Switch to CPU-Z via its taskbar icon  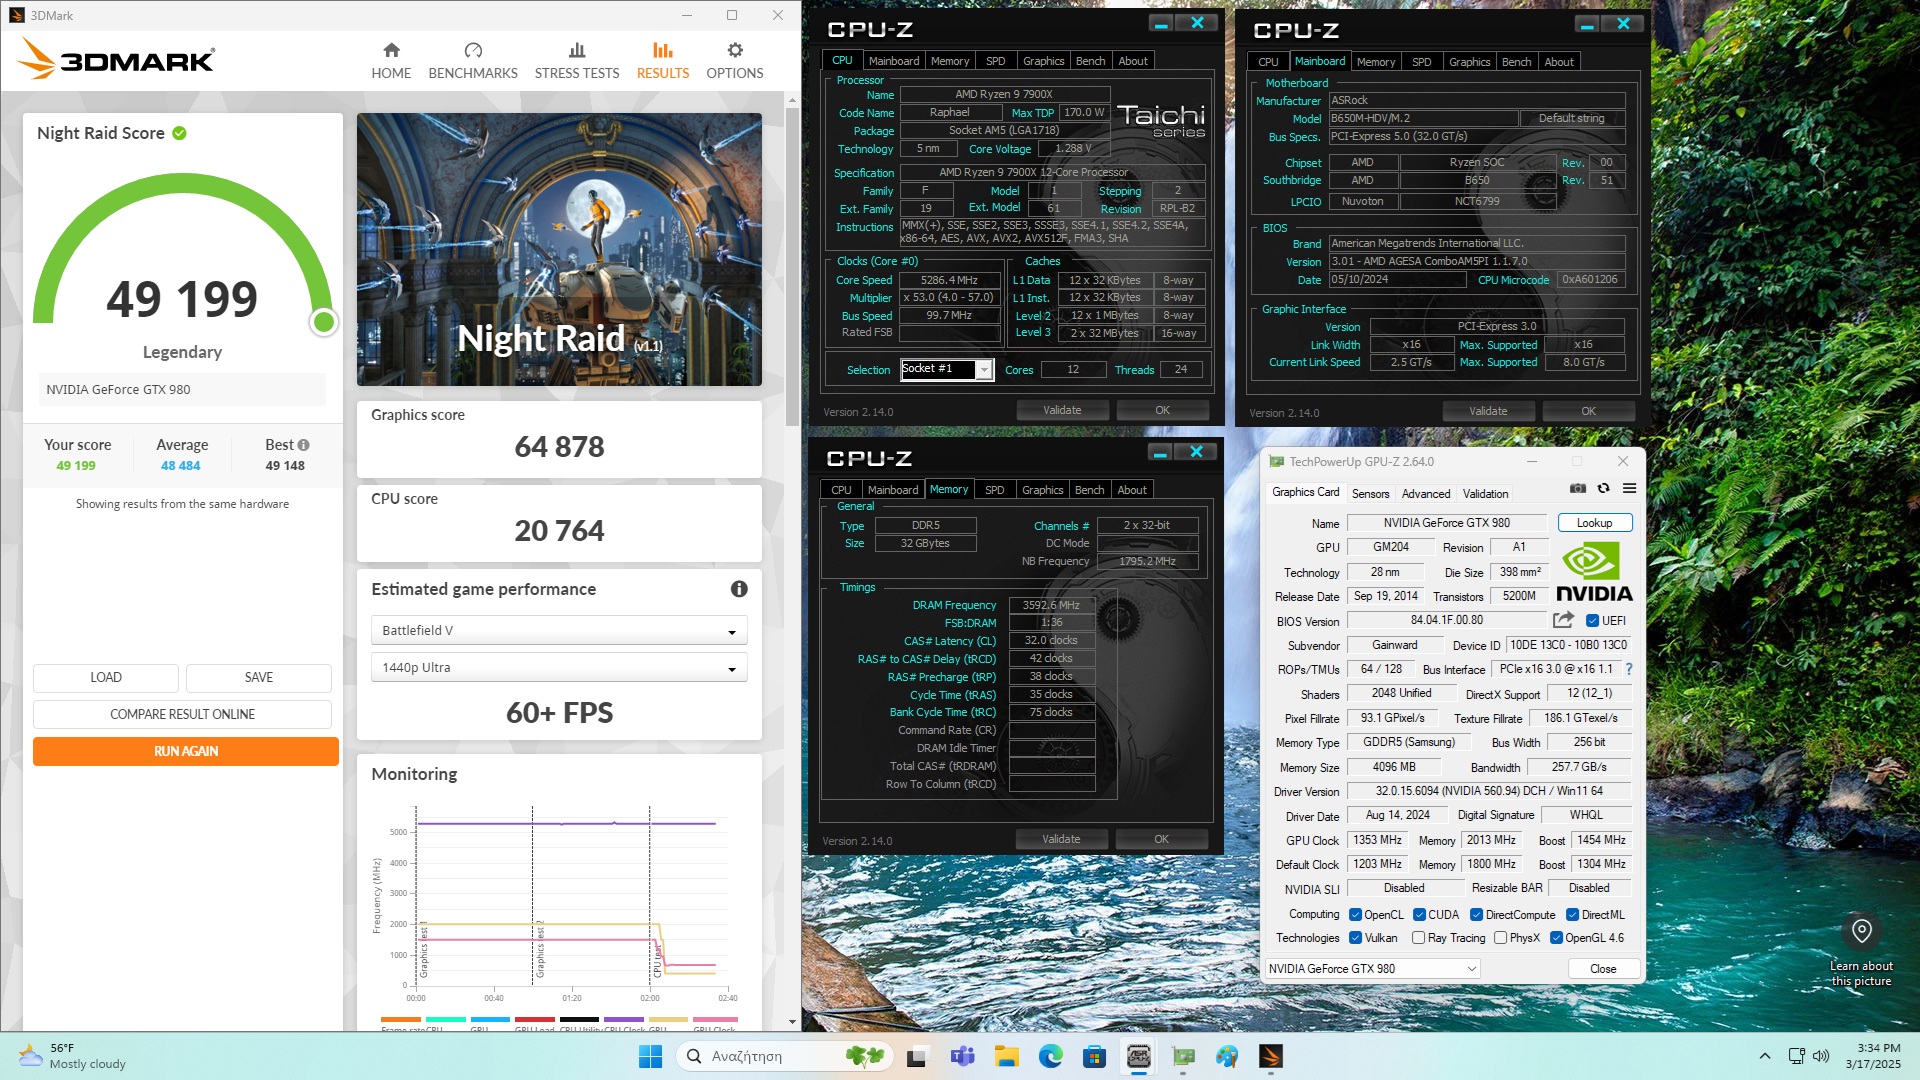1138,1056
